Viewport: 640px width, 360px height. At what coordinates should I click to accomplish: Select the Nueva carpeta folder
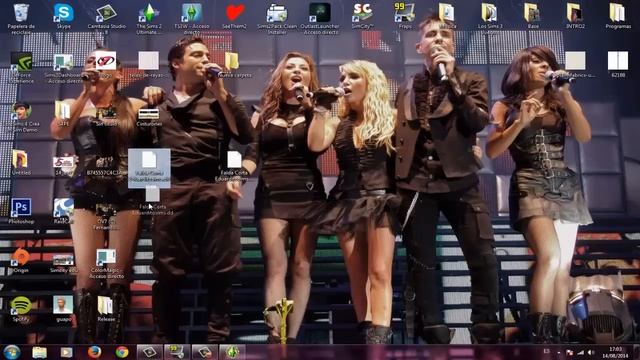click(x=234, y=65)
